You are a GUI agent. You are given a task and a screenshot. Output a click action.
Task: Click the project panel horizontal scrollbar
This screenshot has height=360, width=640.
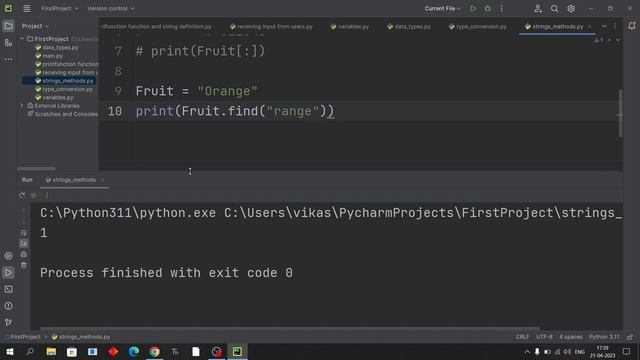coord(36,169)
